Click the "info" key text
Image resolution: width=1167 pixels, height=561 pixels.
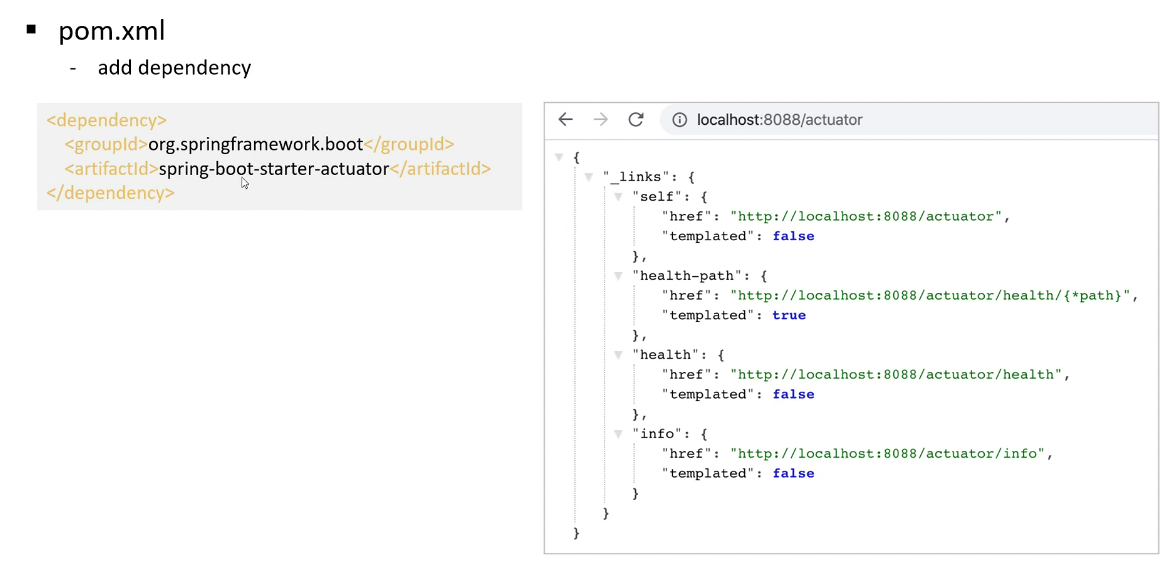pos(656,434)
